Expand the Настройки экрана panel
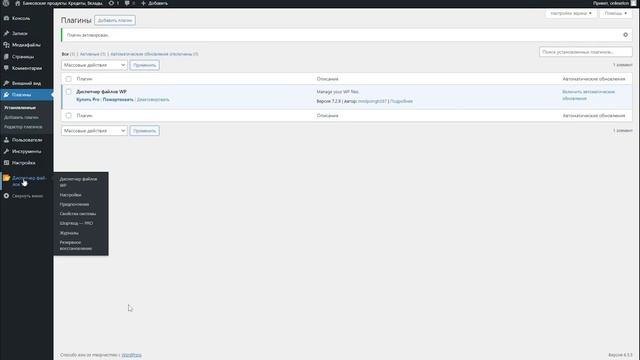Viewport: 640px width, 360px height. [571, 13]
